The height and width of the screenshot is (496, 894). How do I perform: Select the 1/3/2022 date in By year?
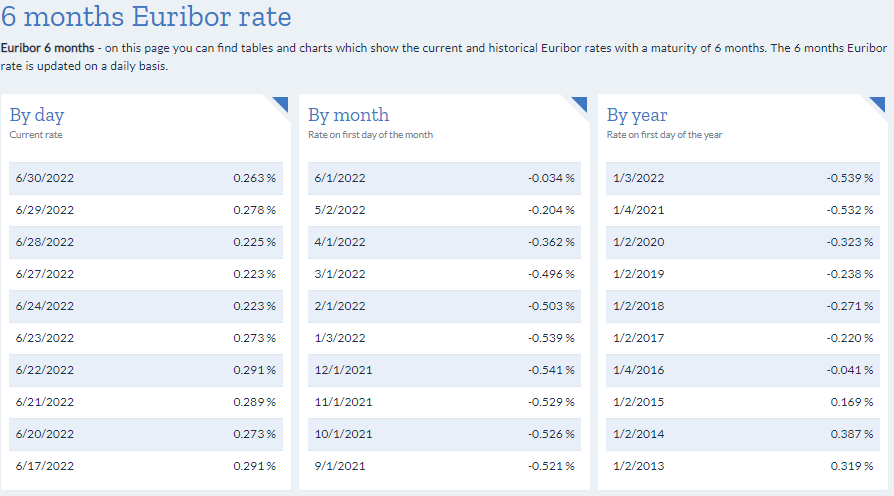pos(639,178)
